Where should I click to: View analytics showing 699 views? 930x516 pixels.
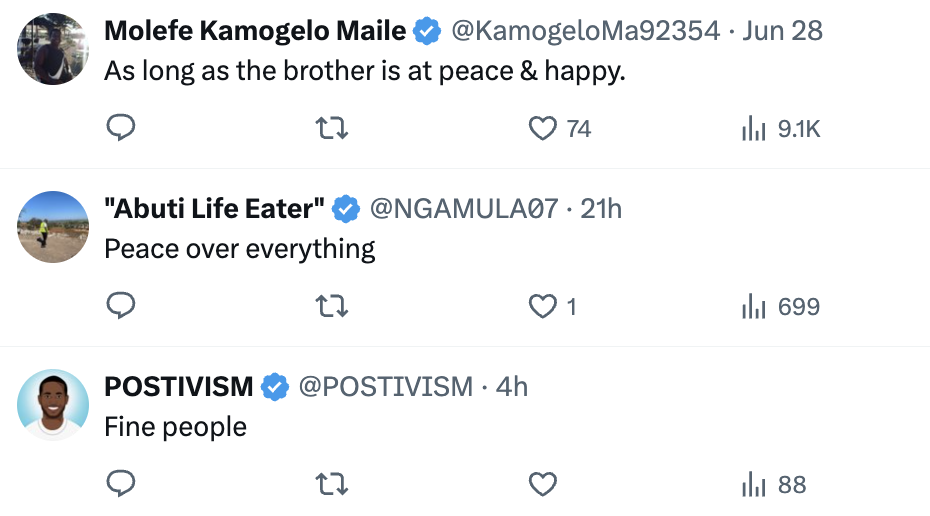click(781, 306)
